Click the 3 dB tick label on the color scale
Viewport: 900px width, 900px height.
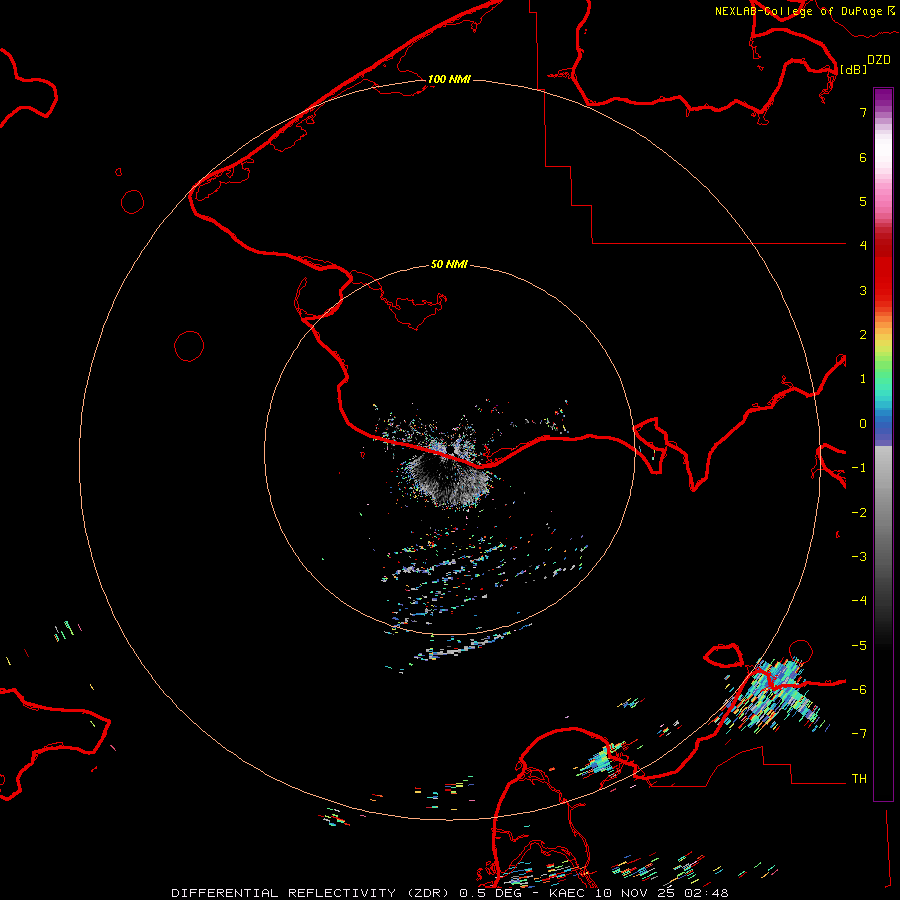[x=863, y=290]
